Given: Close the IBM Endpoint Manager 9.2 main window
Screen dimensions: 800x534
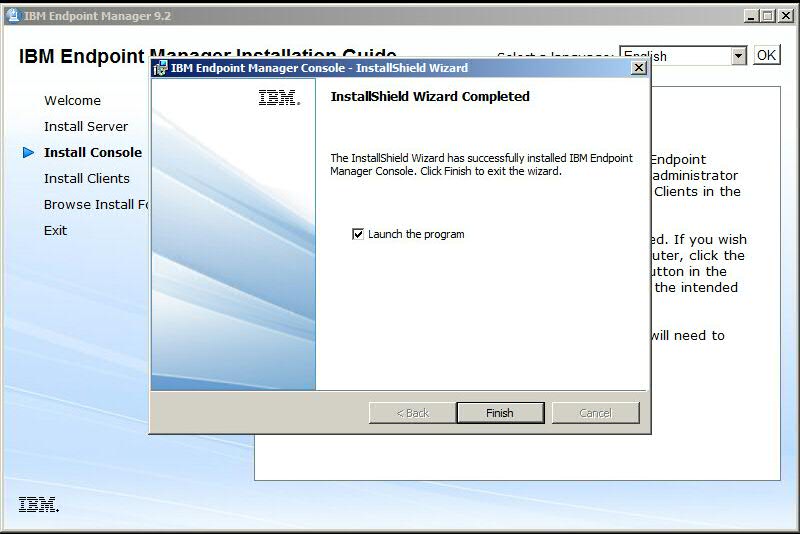Looking at the screenshot, I should point(786,16).
